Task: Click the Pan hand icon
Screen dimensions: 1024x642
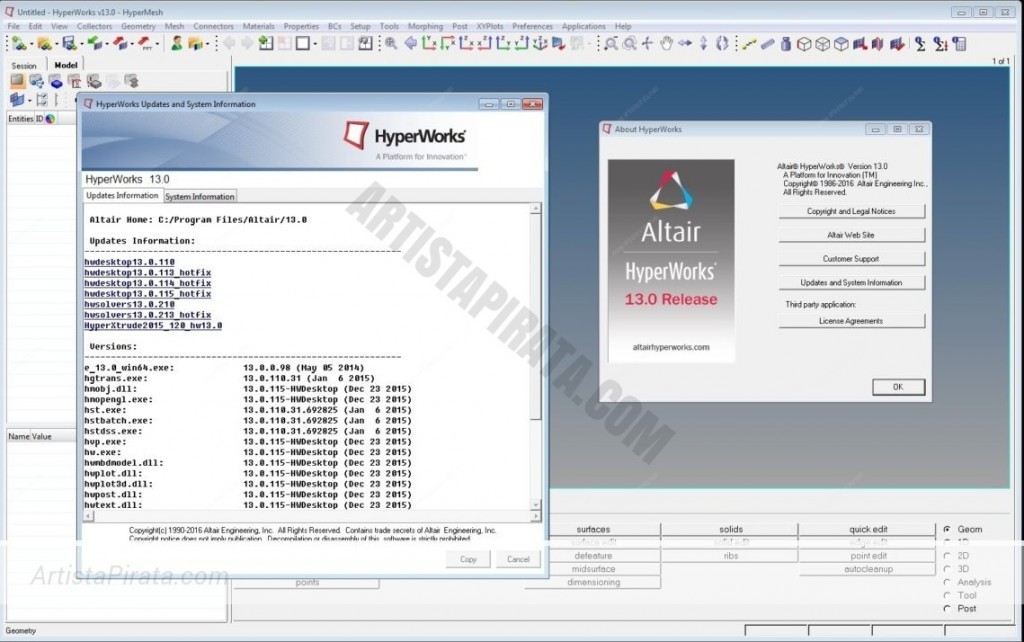Action: 665,44
